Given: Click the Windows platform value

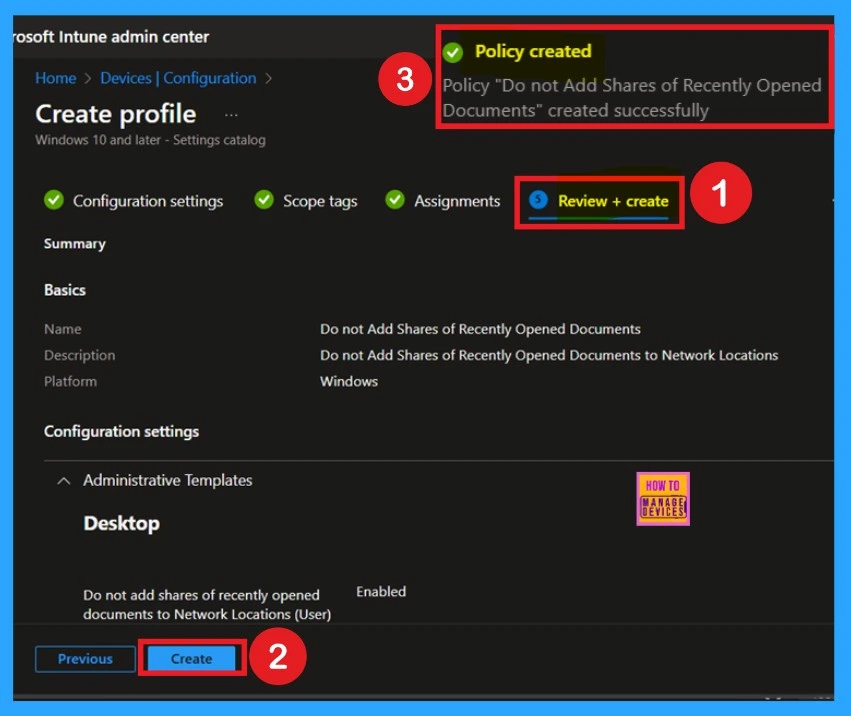Looking at the screenshot, I should pyautogui.click(x=349, y=382).
